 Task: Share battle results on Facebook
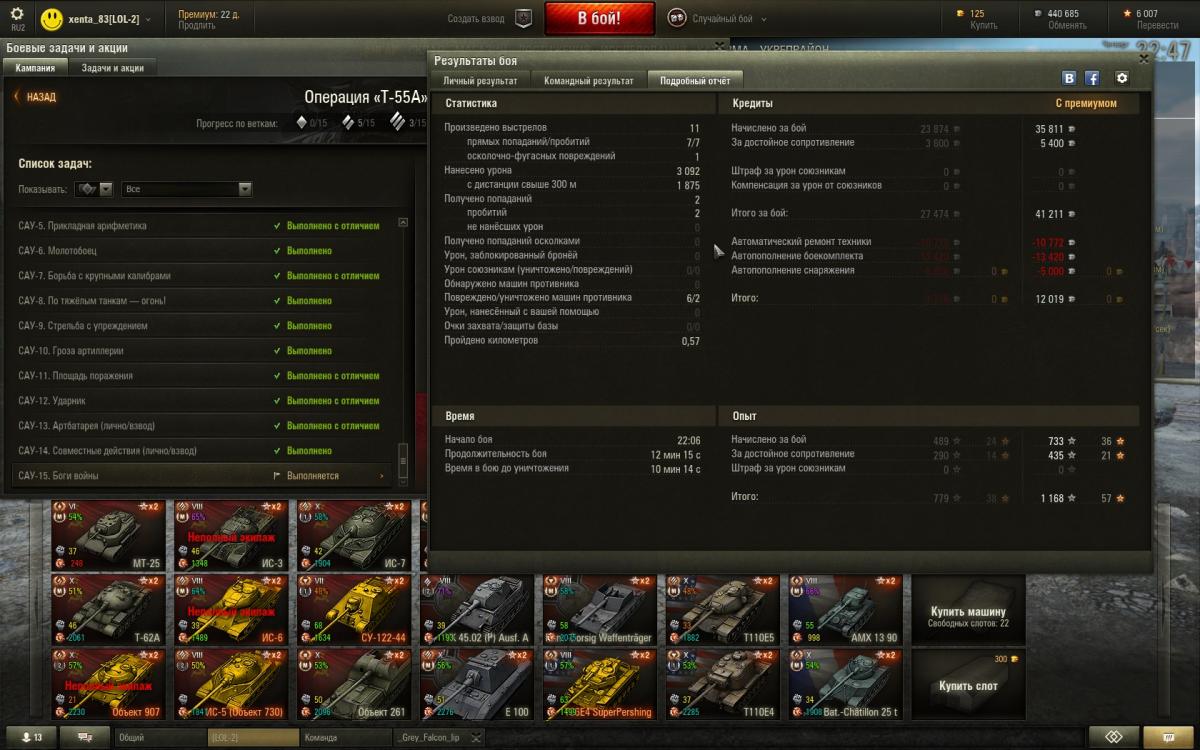pos(1092,79)
